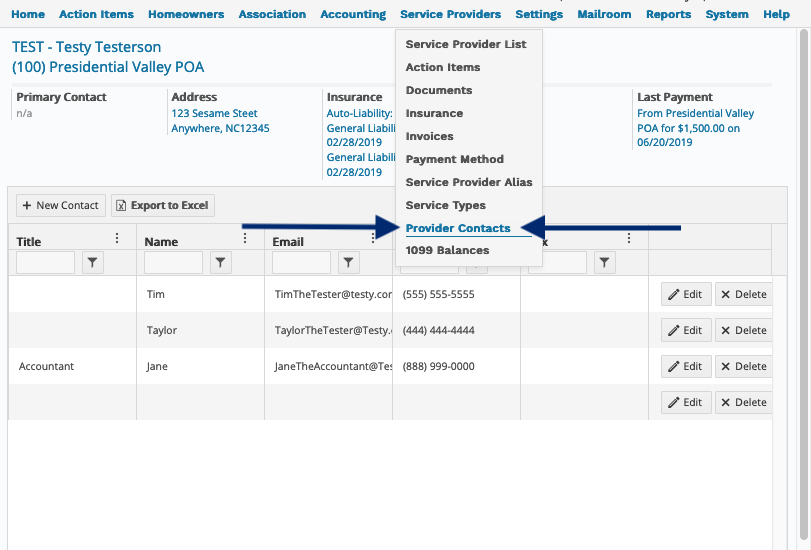
Task: Export contacts to Excel
Action: click(162, 205)
